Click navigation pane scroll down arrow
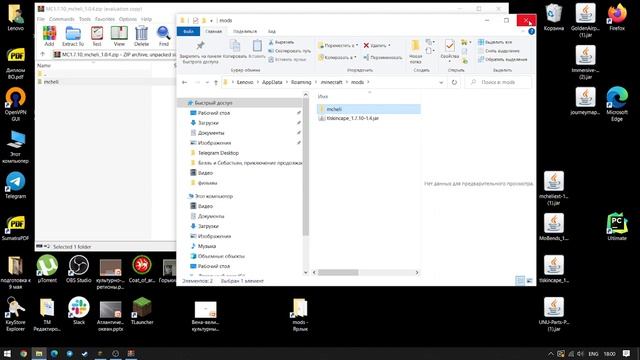The height and width of the screenshot is (360, 640). click(x=306, y=272)
